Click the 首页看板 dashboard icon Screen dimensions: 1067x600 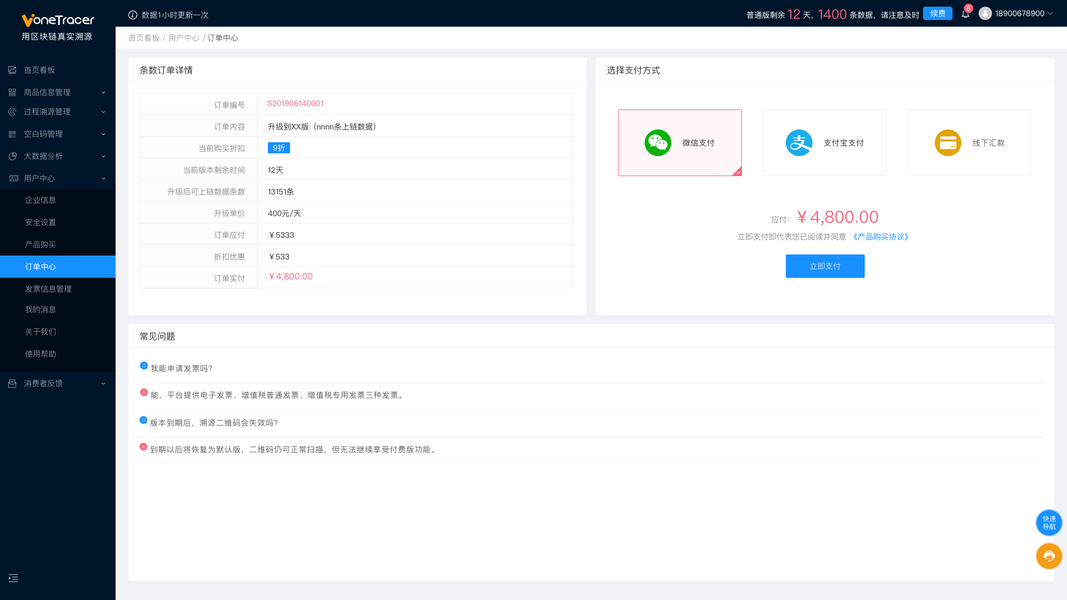(x=12, y=70)
